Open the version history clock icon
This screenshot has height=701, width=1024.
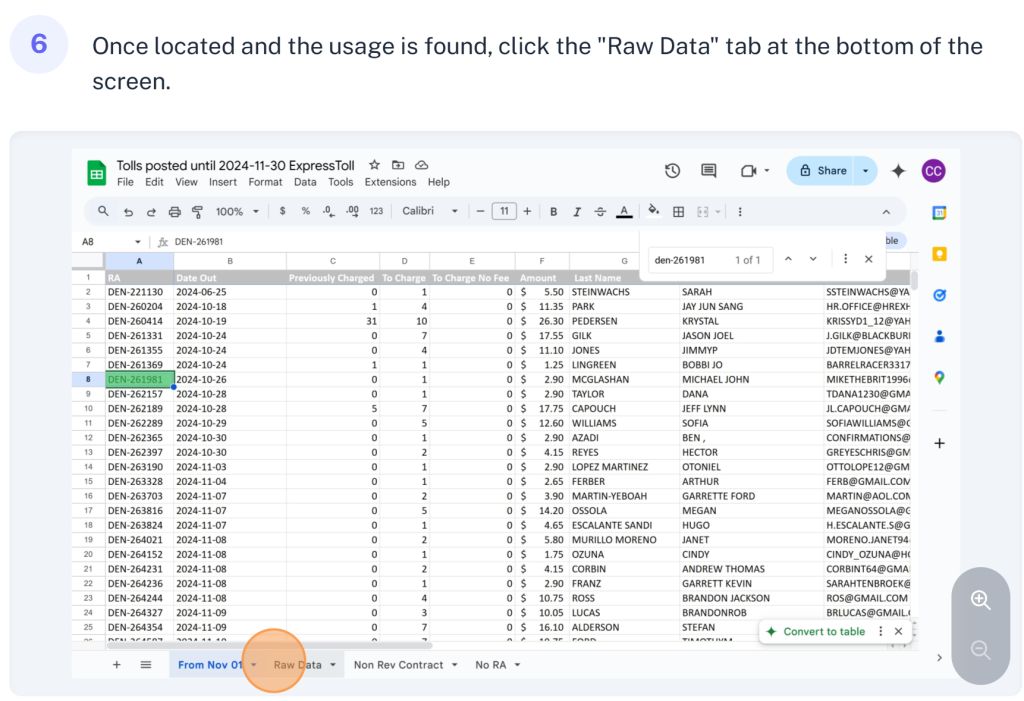point(672,171)
